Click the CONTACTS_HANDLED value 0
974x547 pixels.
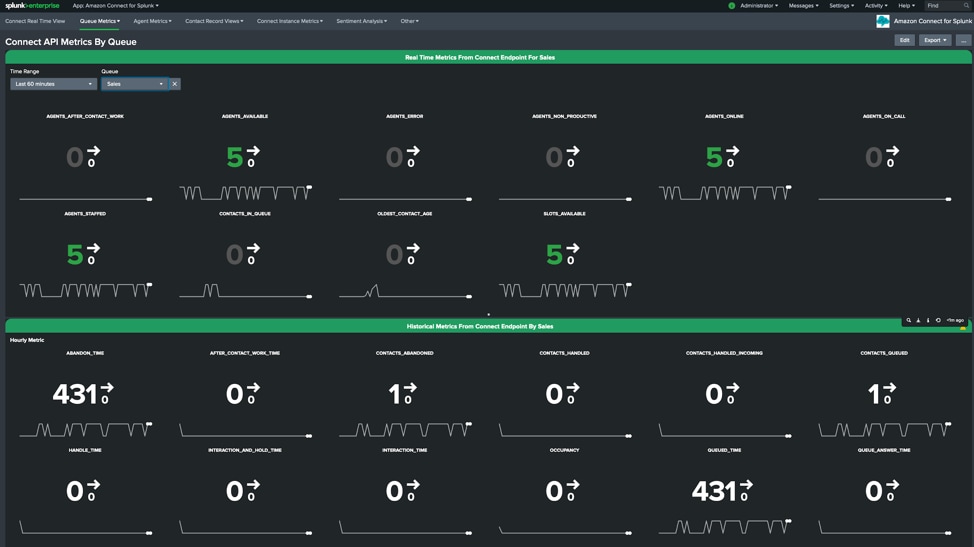554,394
